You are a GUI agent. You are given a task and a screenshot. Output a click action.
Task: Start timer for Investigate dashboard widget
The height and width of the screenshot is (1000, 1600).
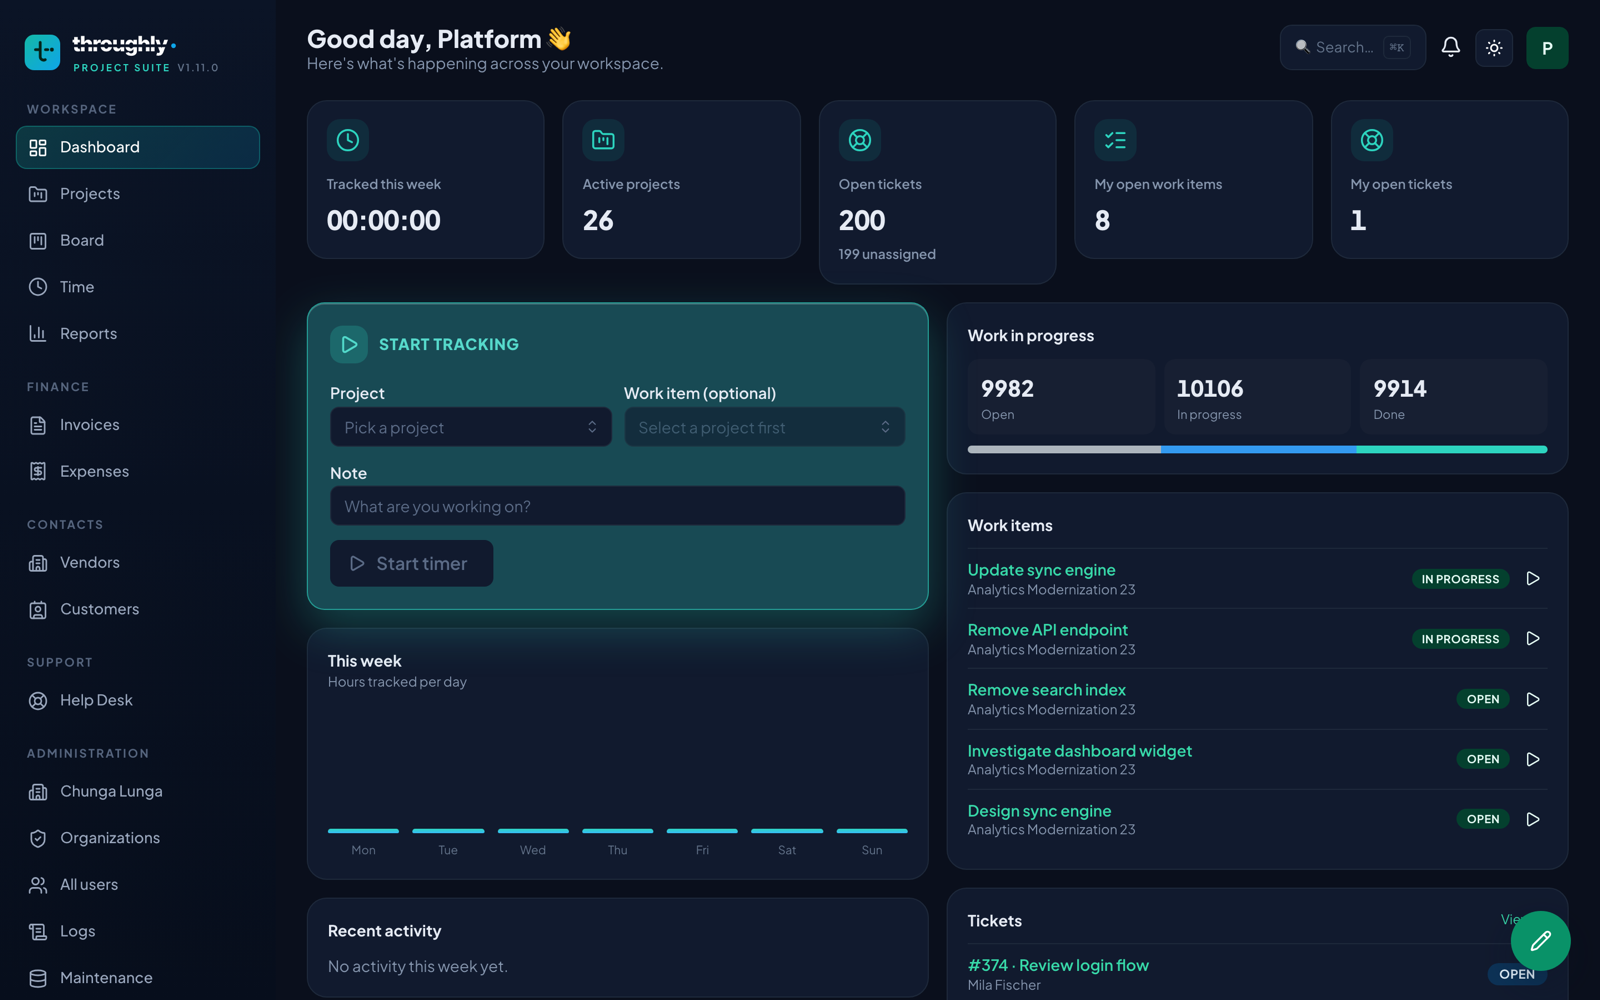click(x=1532, y=759)
